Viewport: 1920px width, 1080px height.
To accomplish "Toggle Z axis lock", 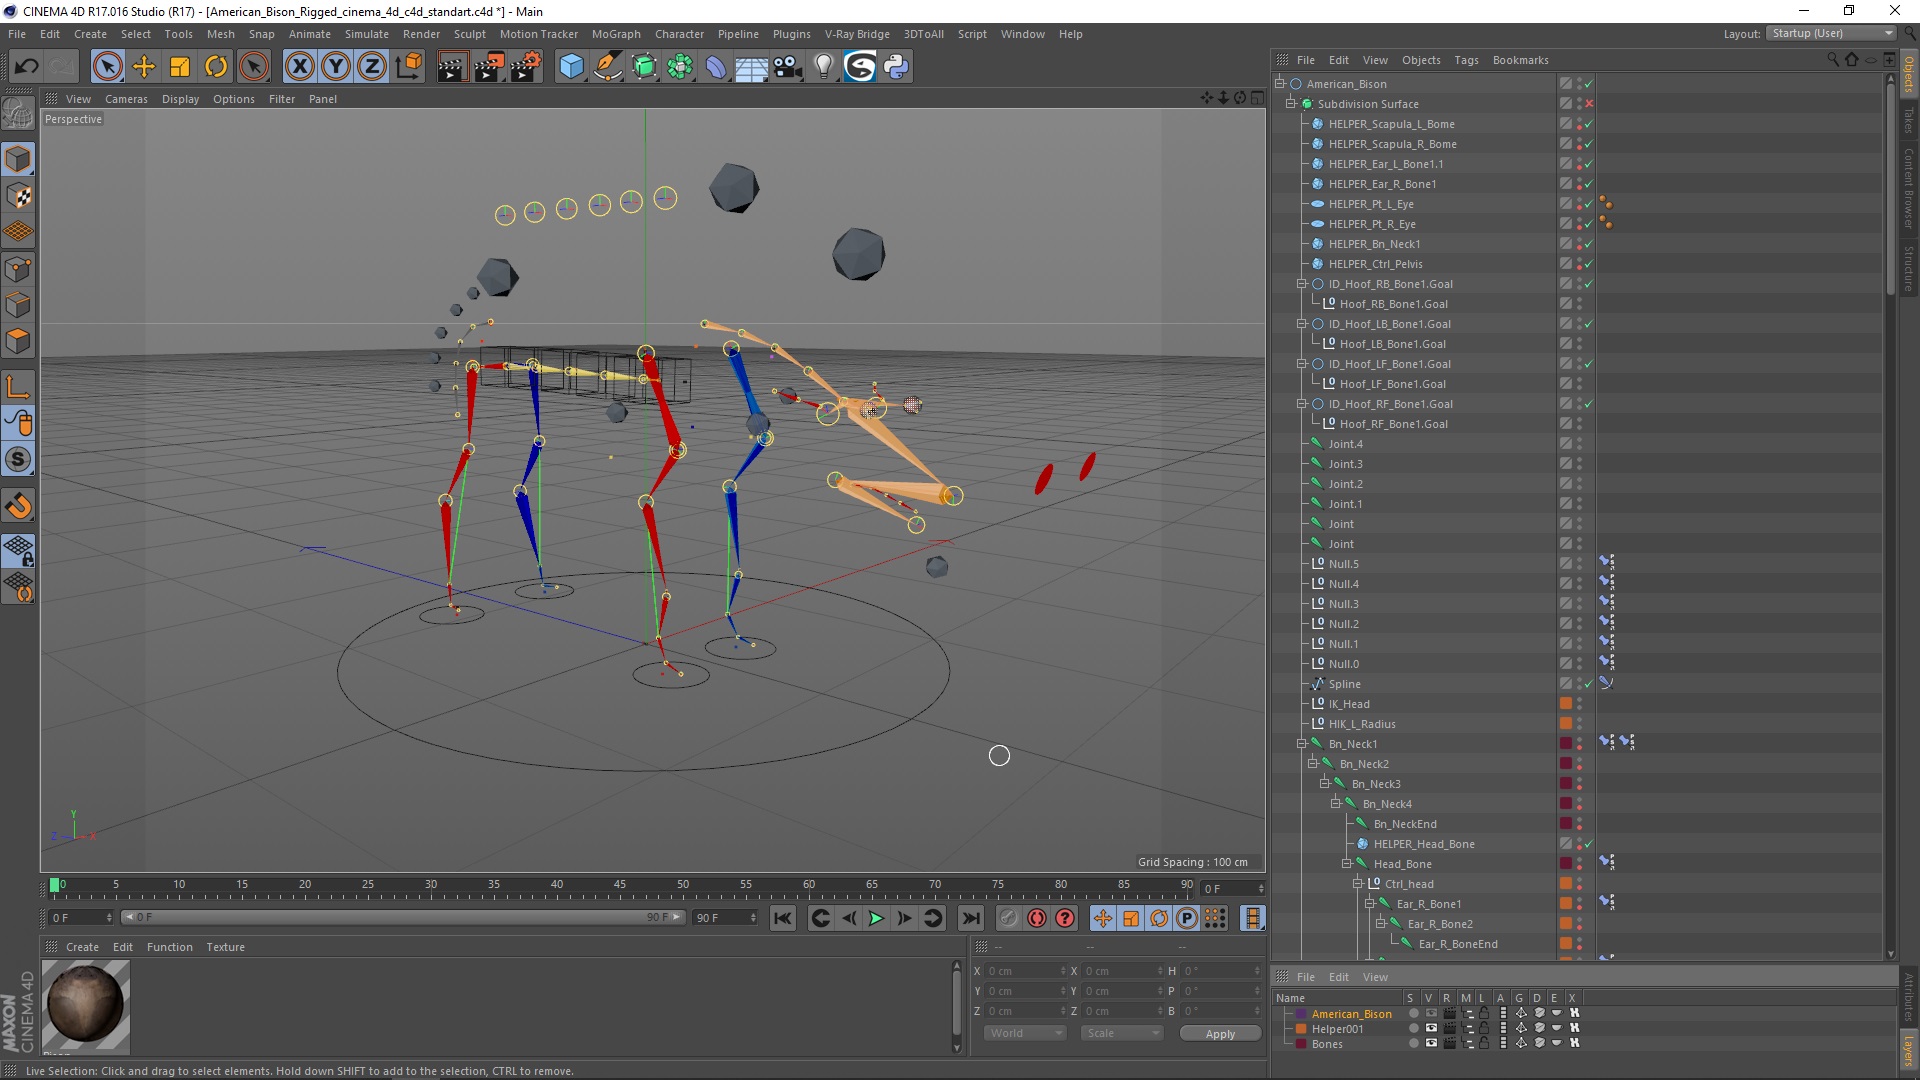I will click(372, 67).
